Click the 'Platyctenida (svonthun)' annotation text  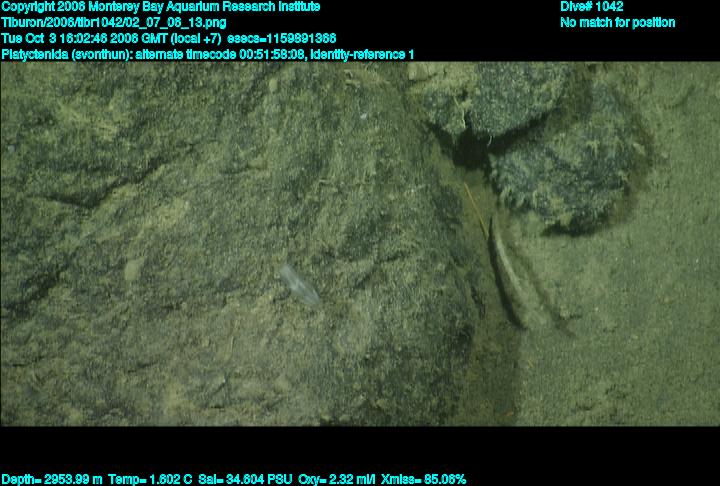click(x=67, y=54)
